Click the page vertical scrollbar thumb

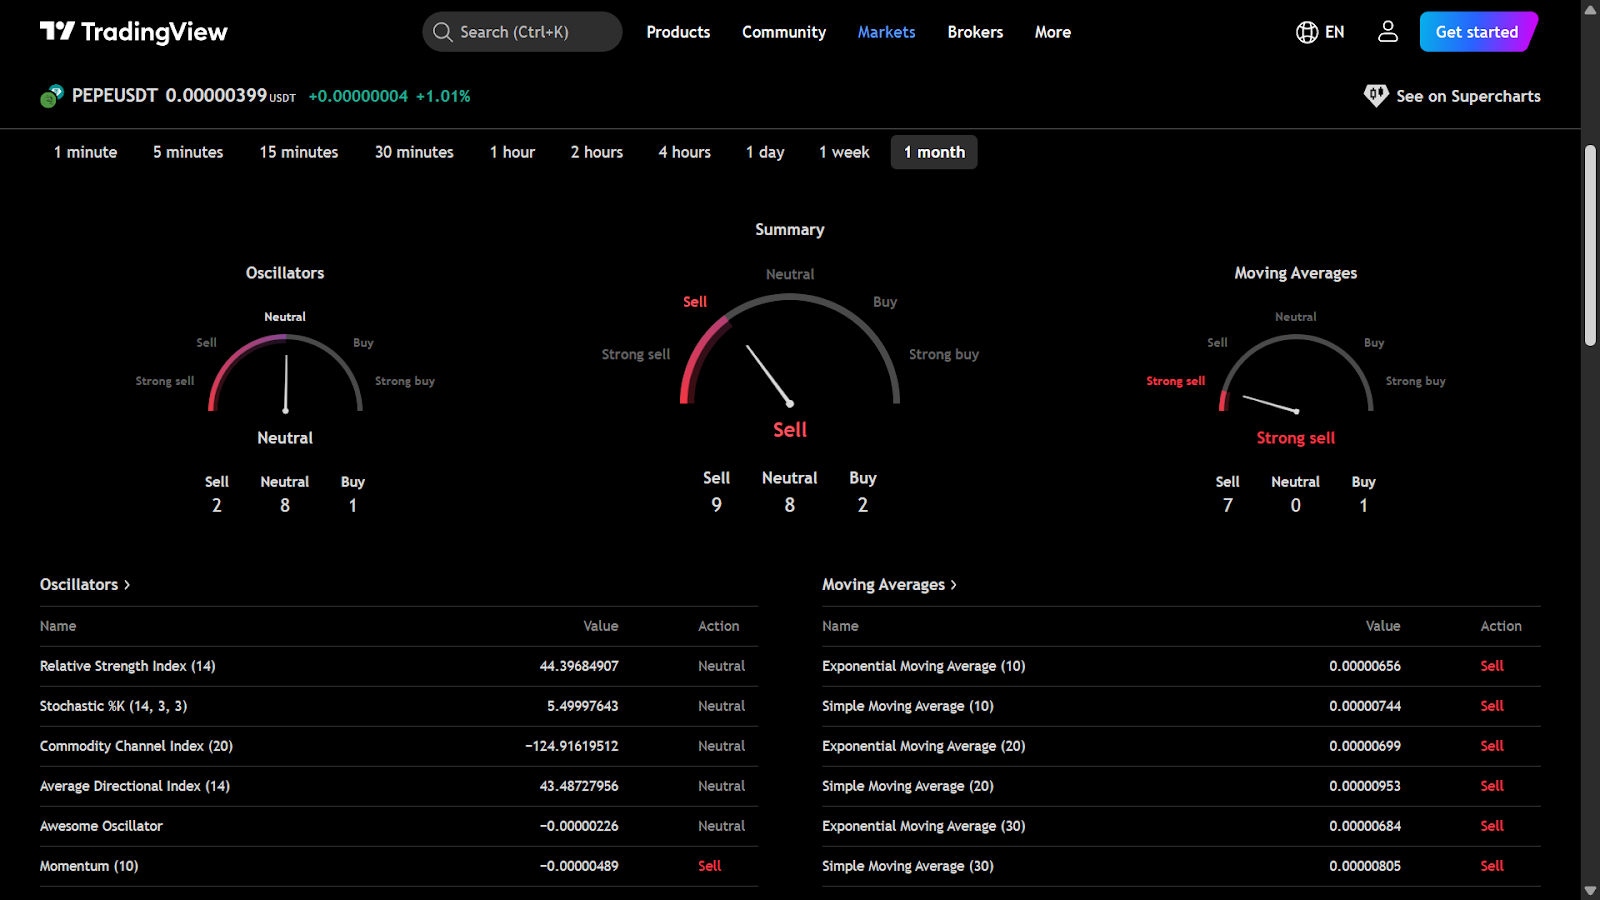pyautogui.click(x=1590, y=245)
